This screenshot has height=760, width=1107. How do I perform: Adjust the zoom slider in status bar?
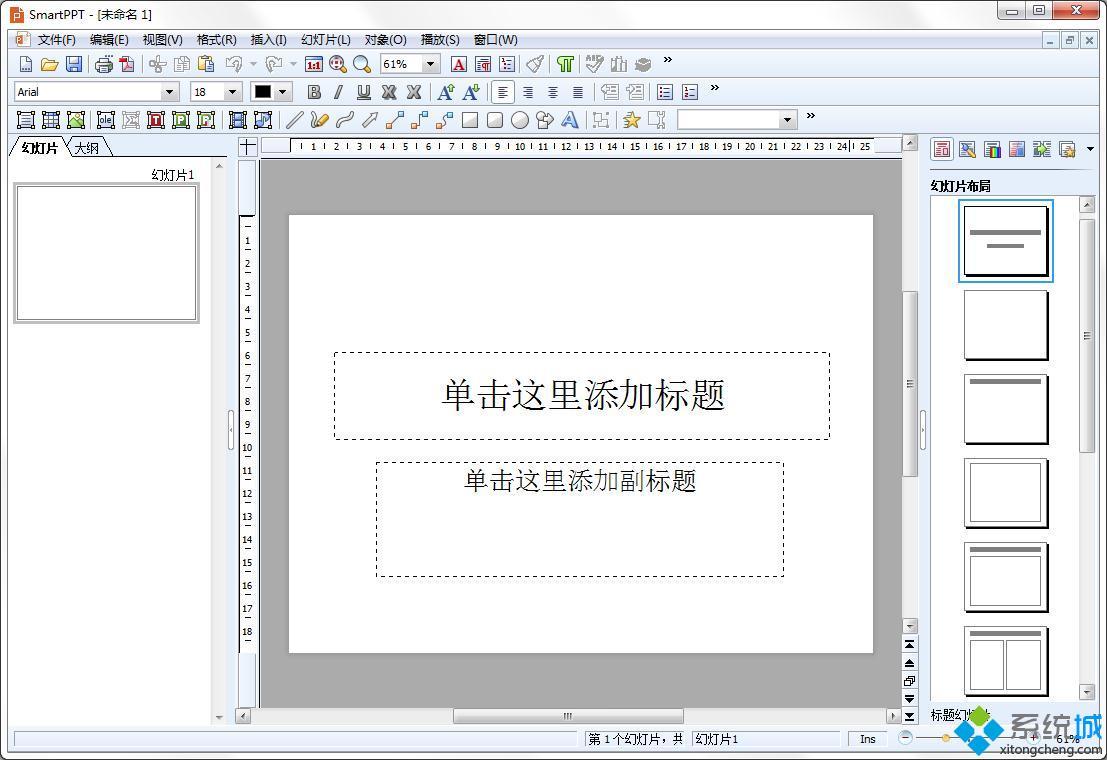tap(946, 738)
